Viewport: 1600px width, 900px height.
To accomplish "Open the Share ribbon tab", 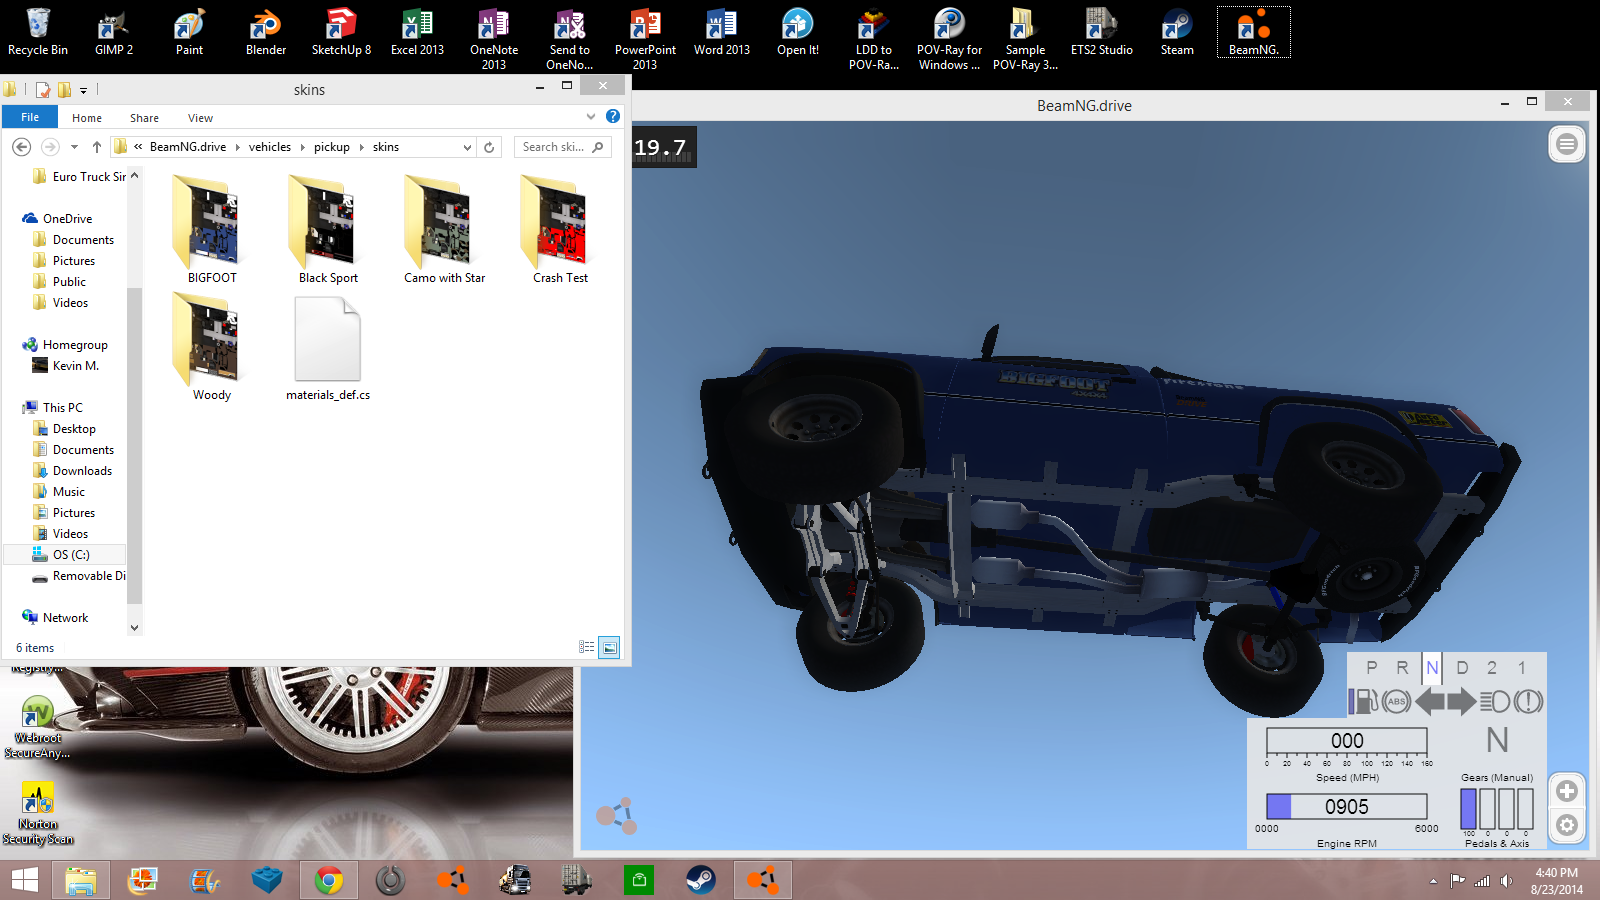I will tap(144, 118).
